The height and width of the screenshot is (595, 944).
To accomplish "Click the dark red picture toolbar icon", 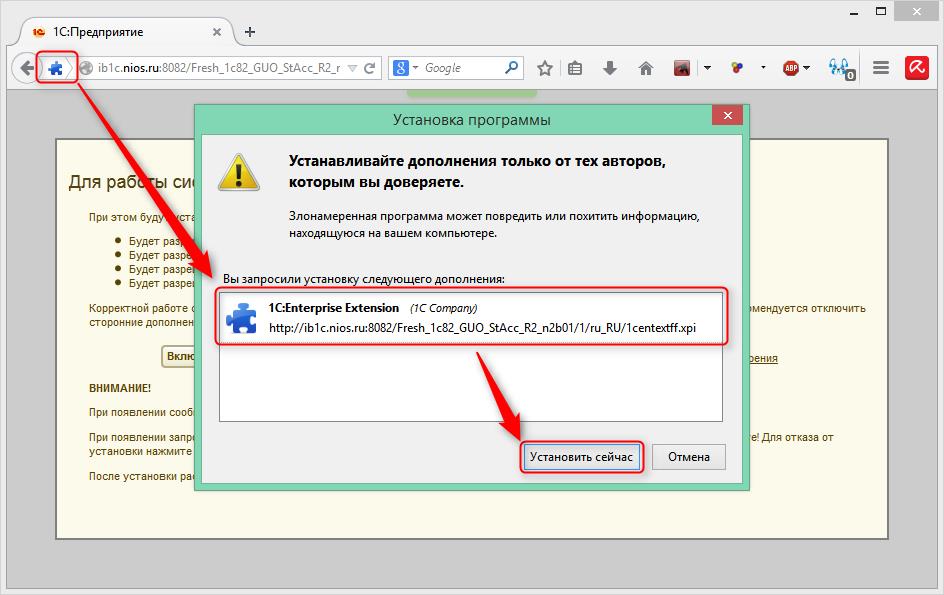I will (682, 68).
